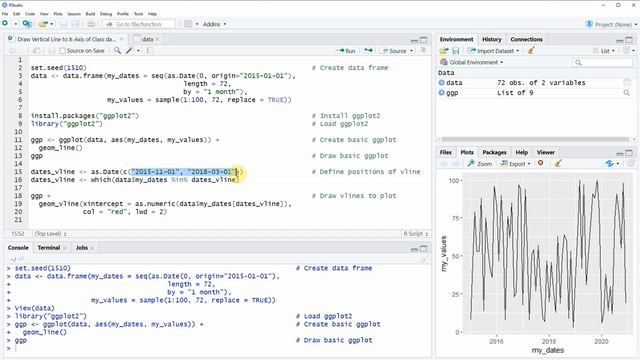Click the inspect magnifier icon for ggp row
Viewport: 640px width, 360px height.
[x=627, y=93]
